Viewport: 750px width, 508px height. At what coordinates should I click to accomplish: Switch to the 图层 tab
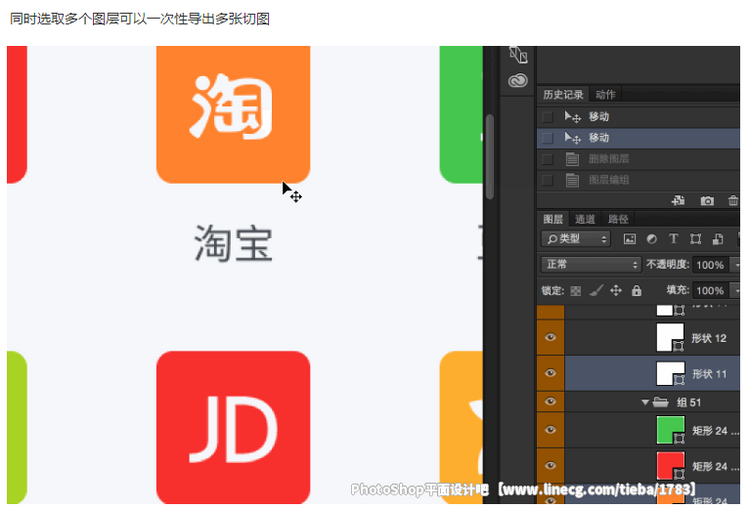pos(553,219)
